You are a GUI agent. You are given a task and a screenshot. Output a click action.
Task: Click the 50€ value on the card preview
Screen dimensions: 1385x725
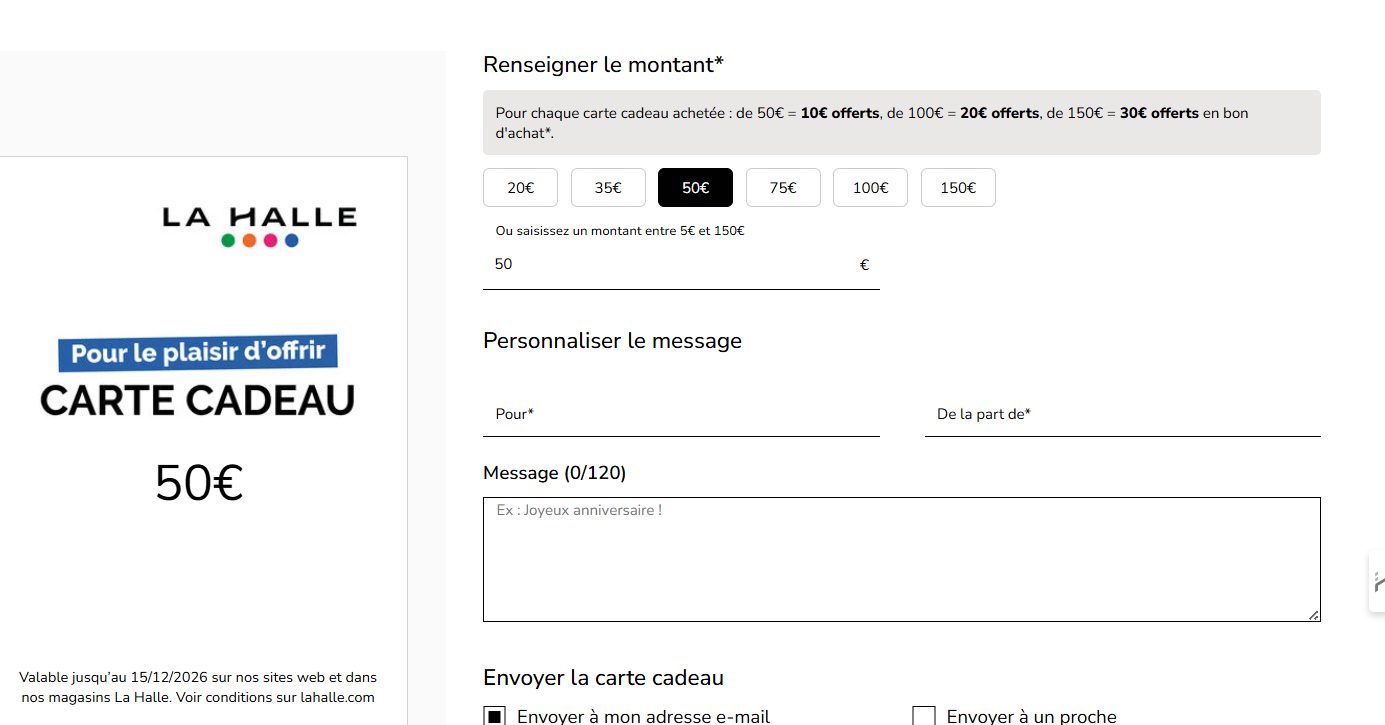197,484
